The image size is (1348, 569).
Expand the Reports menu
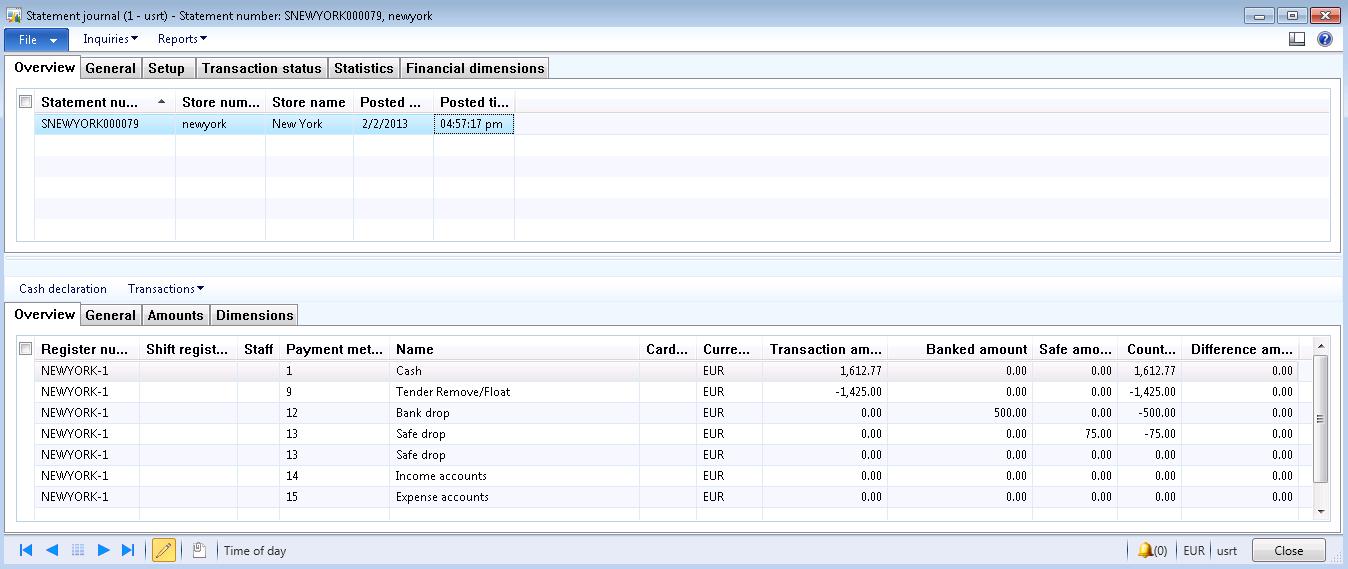click(x=183, y=39)
